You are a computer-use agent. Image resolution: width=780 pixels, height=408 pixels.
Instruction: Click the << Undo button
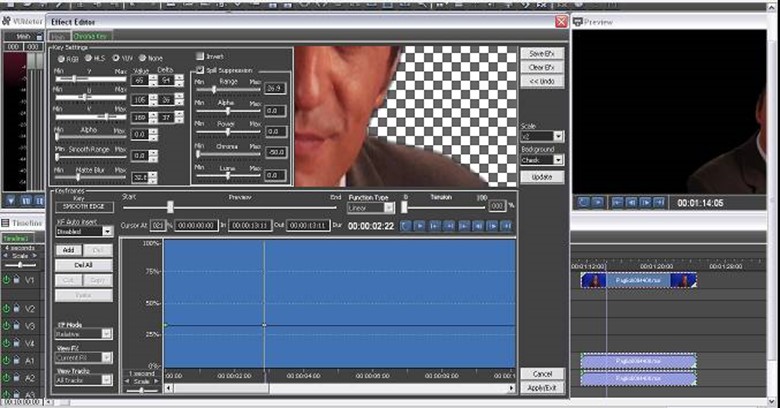542,81
